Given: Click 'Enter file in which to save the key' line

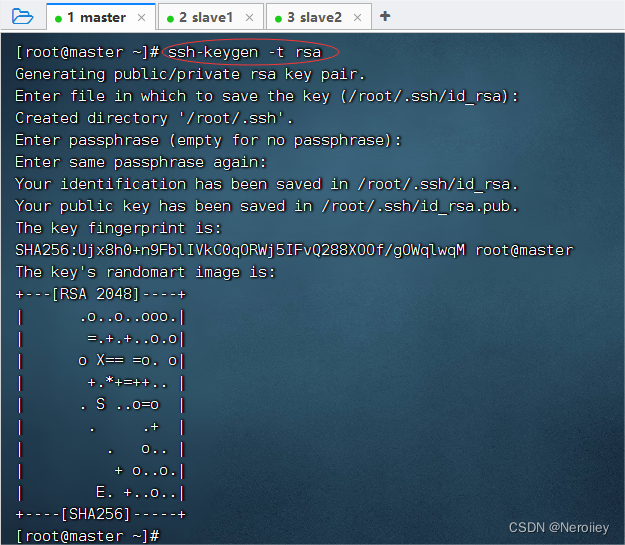Looking at the screenshot, I should point(267,96).
